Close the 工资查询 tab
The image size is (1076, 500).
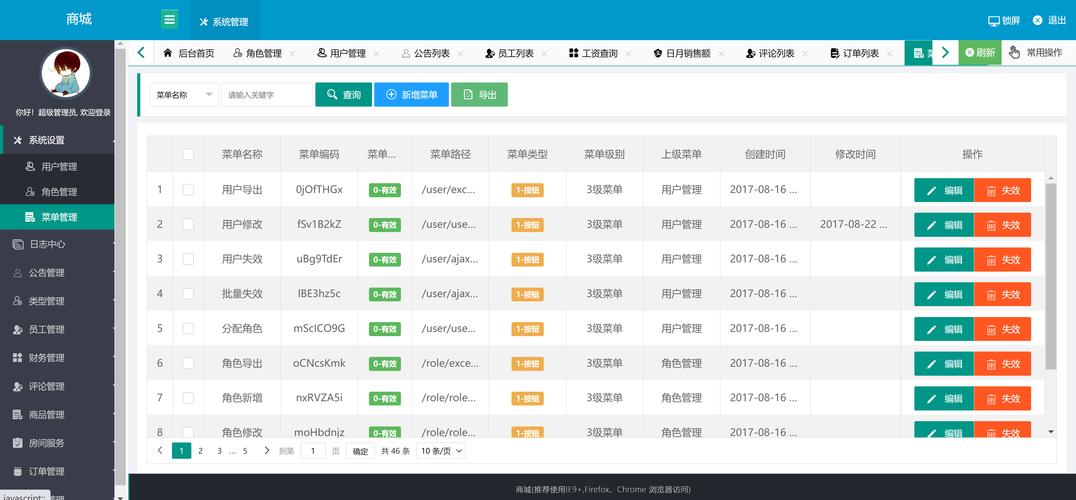[629, 53]
